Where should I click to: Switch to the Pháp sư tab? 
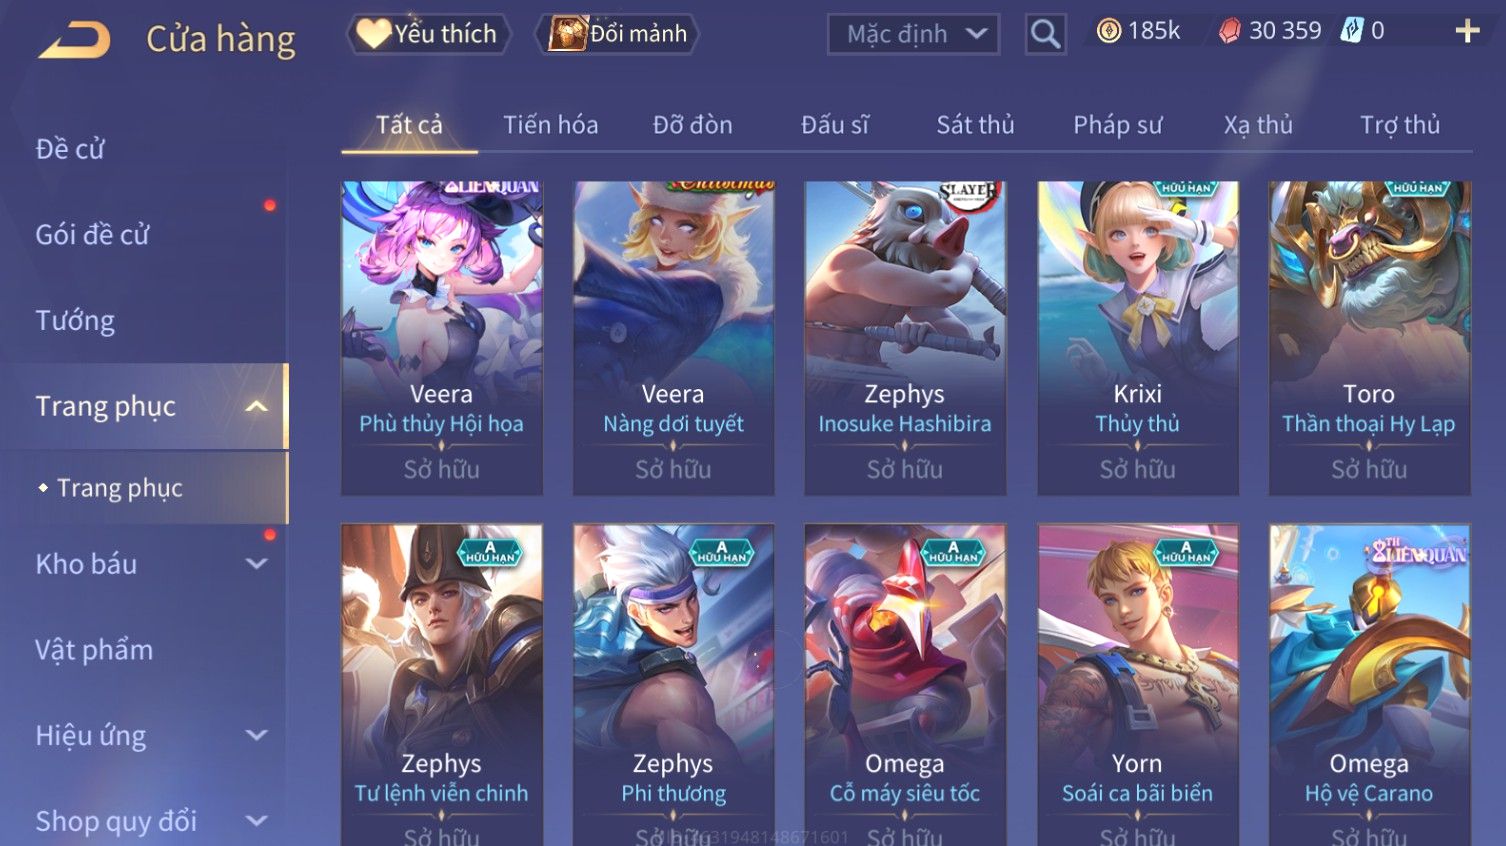[1118, 125]
